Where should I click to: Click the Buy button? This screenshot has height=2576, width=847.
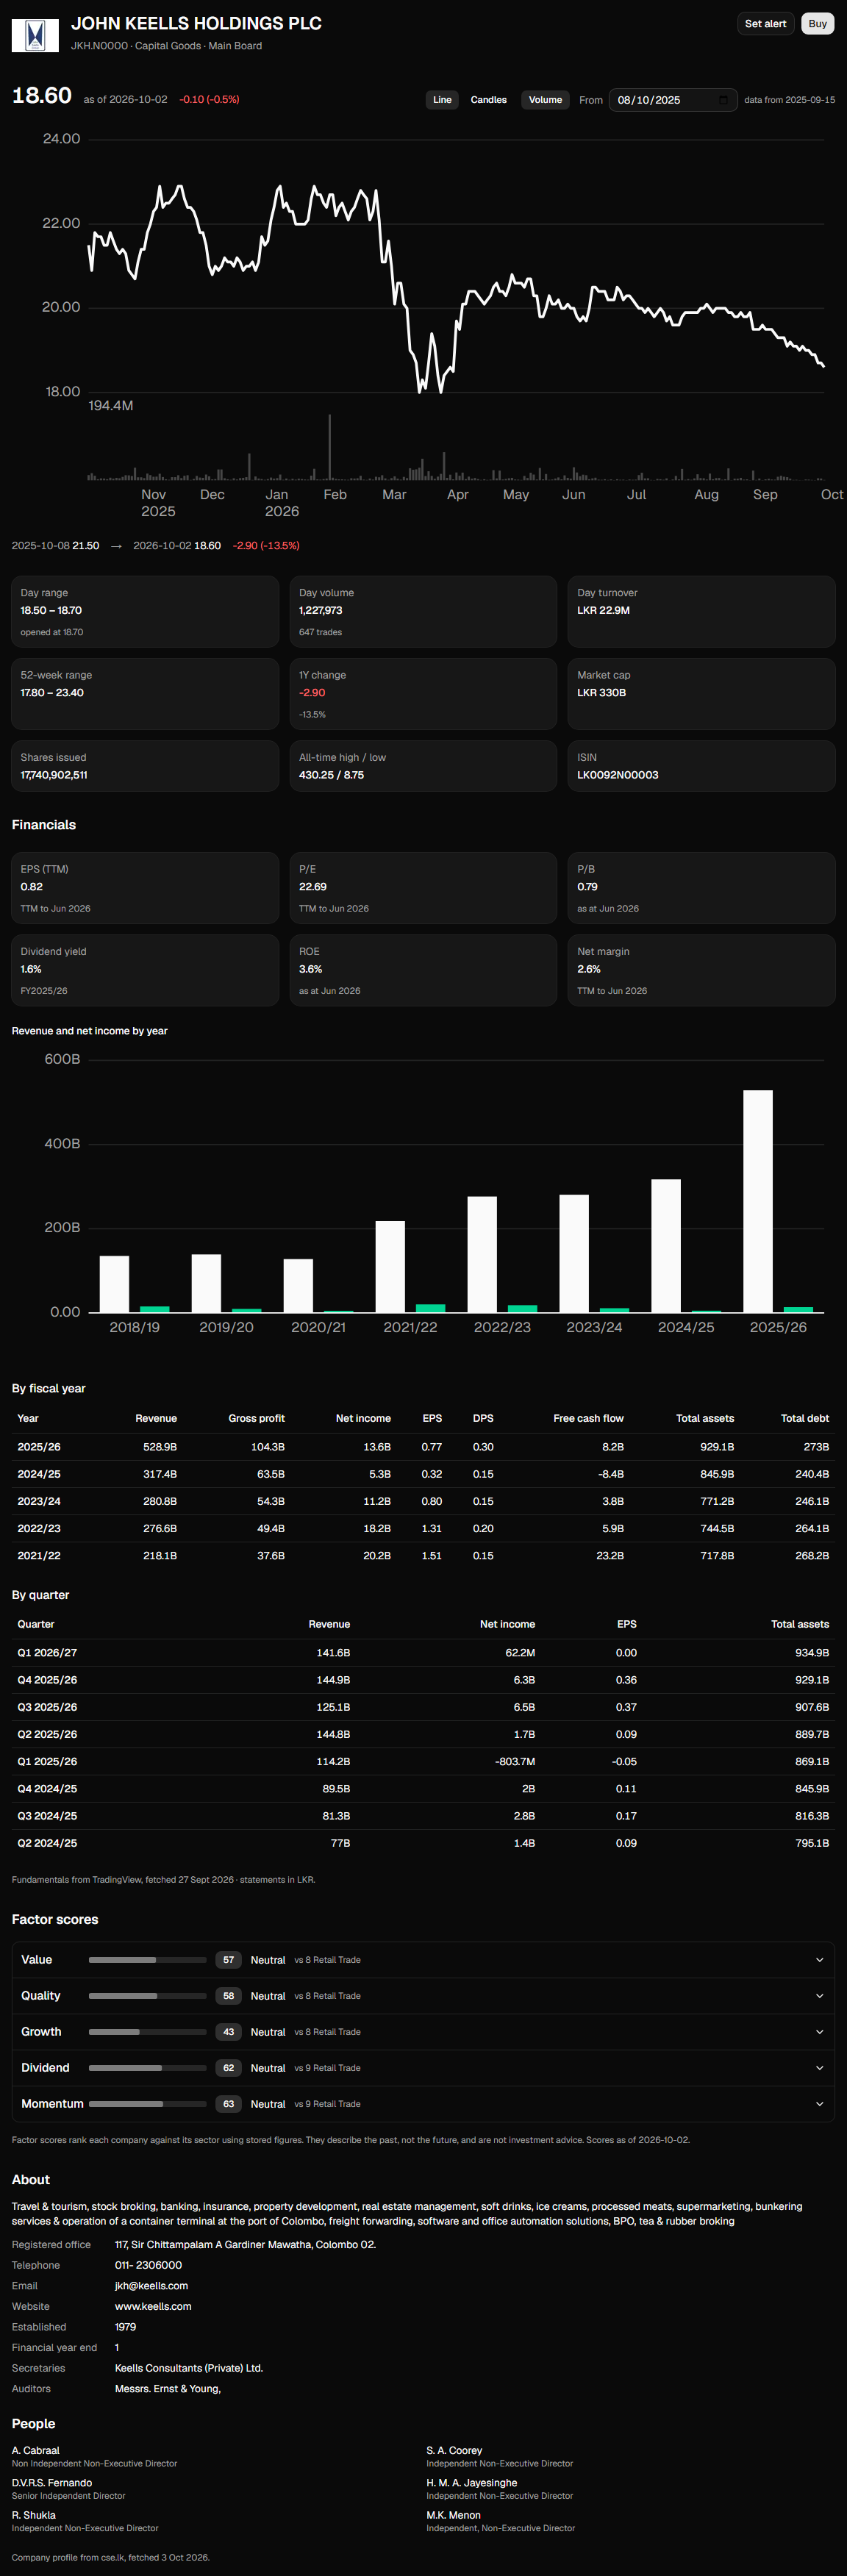tap(818, 24)
